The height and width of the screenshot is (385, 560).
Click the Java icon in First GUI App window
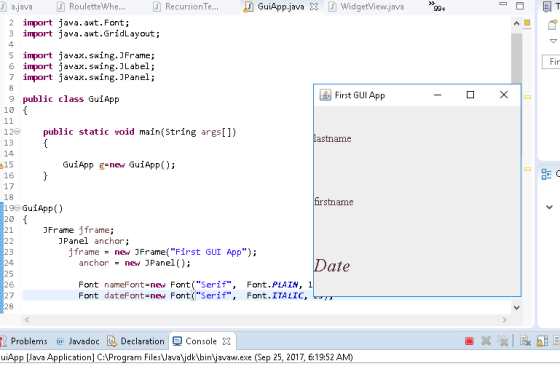[x=325, y=95]
